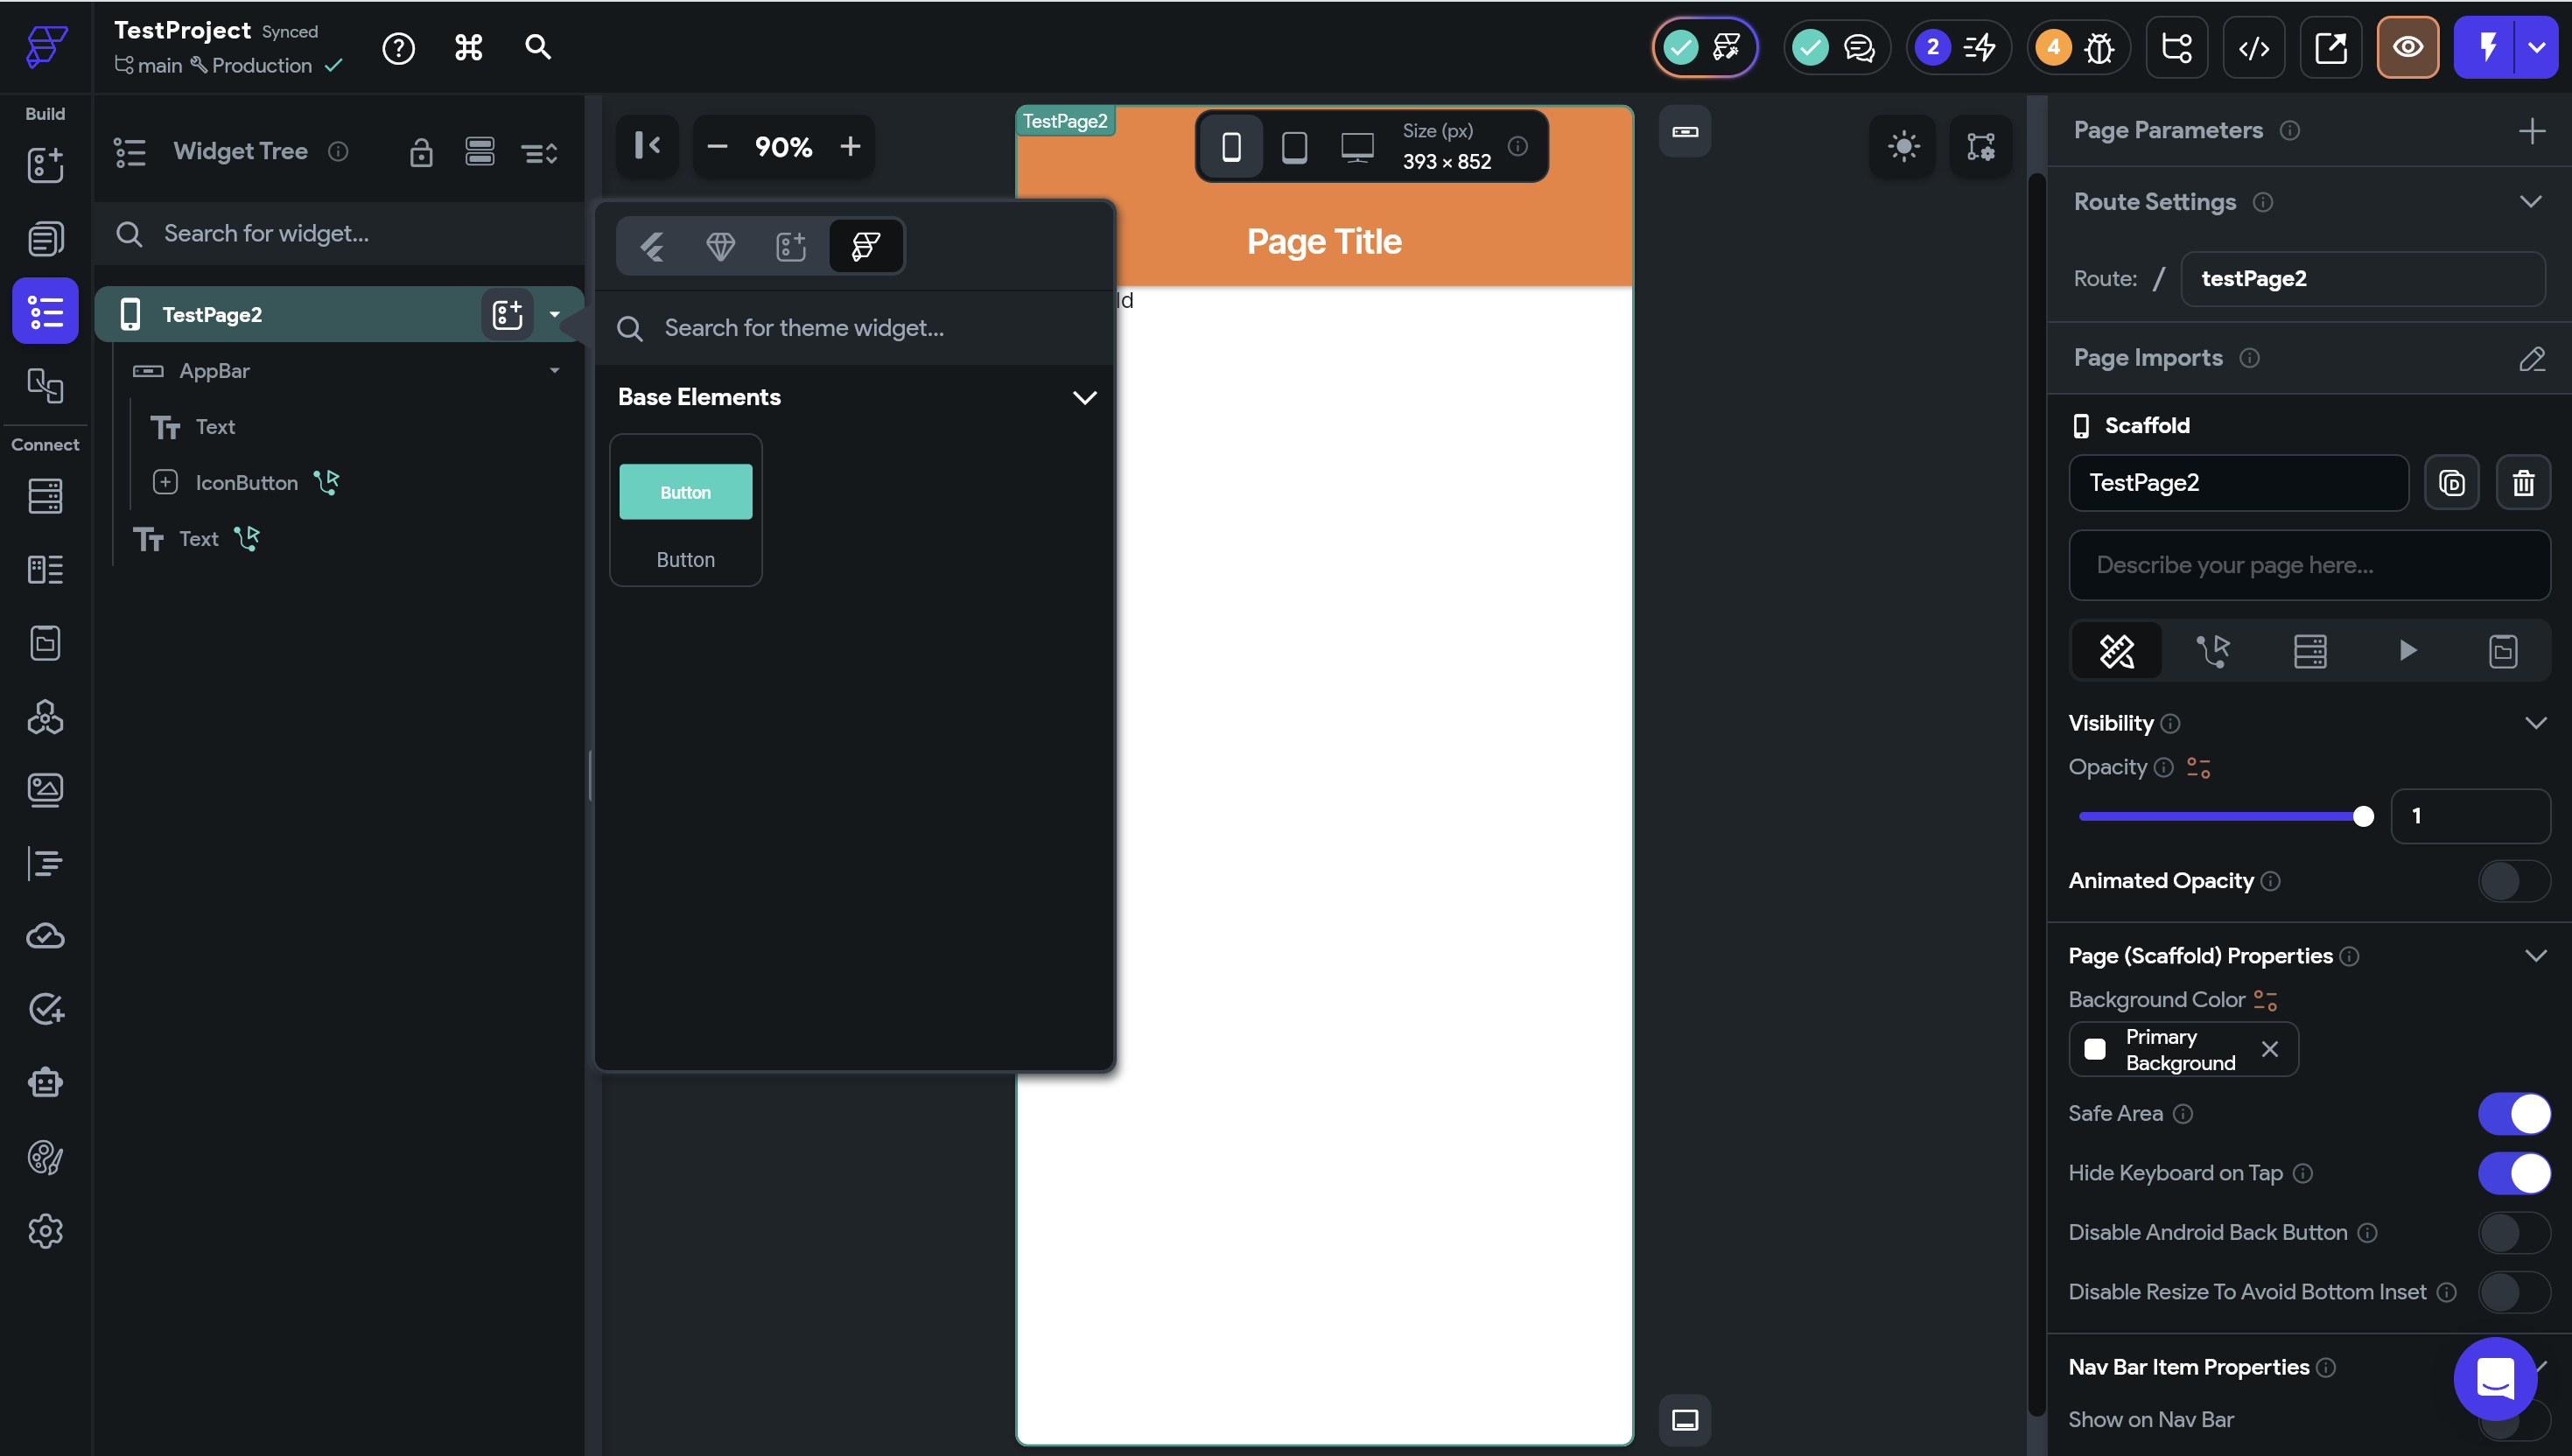Screen dimensions: 2572x1456
Task: Turn off Hide Keyboard on Tap
Action: [x=2514, y=1173]
